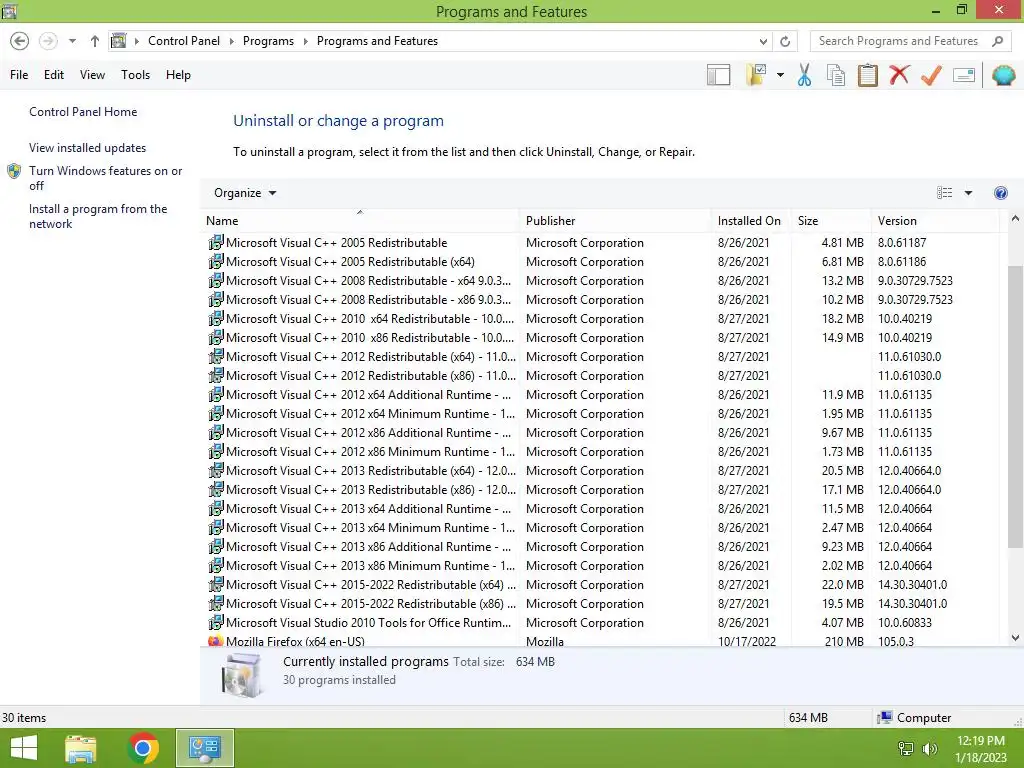Sort by Publisher column header
The height and width of the screenshot is (768, 1024).
point(615,221)
